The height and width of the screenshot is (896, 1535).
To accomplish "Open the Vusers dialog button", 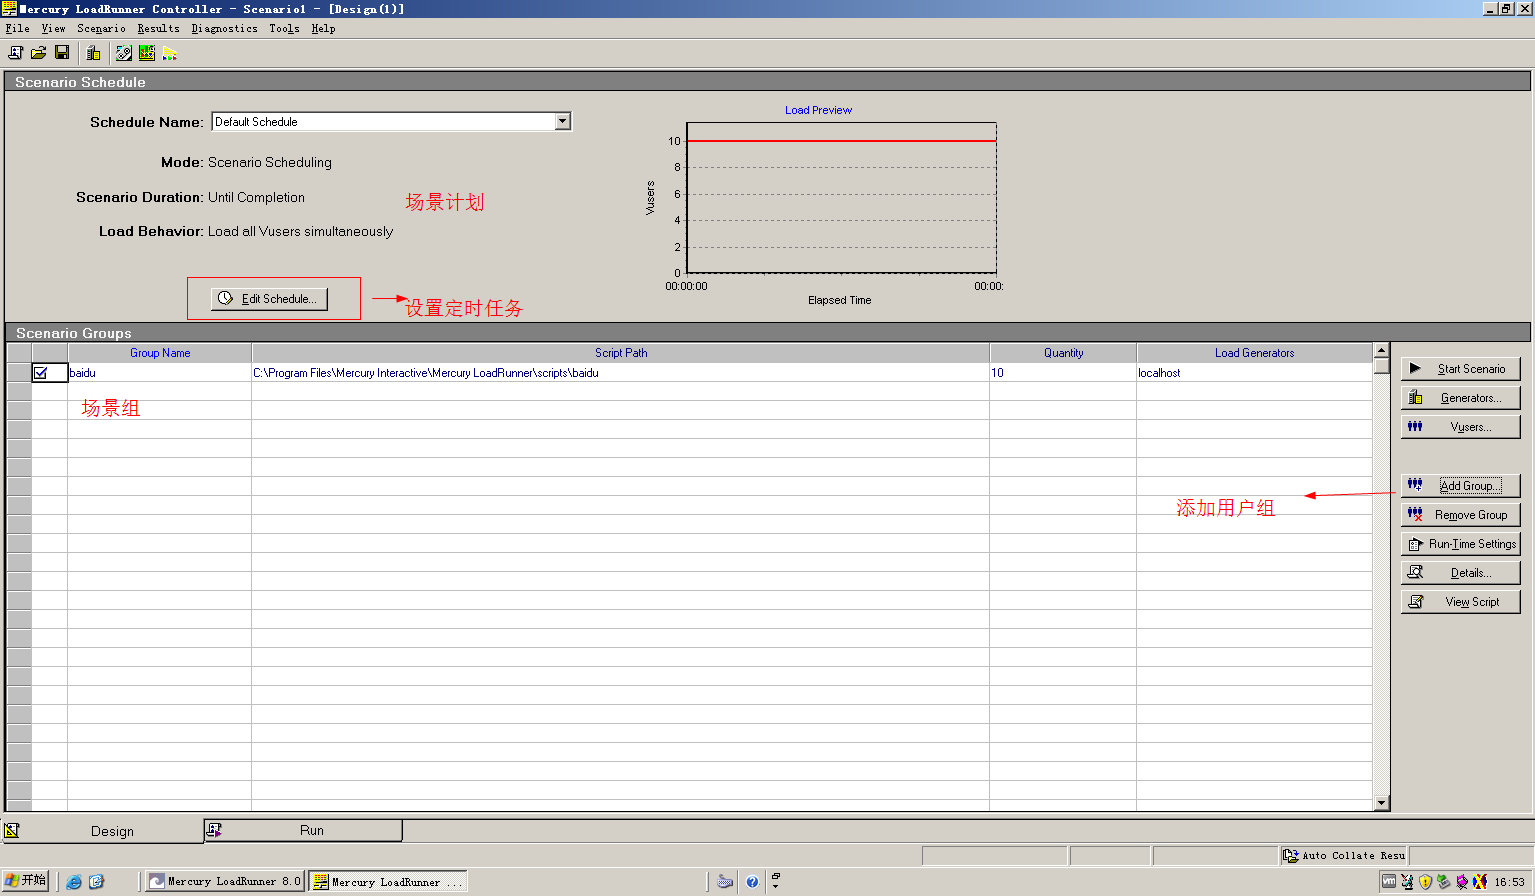I will click(1460, 426).
